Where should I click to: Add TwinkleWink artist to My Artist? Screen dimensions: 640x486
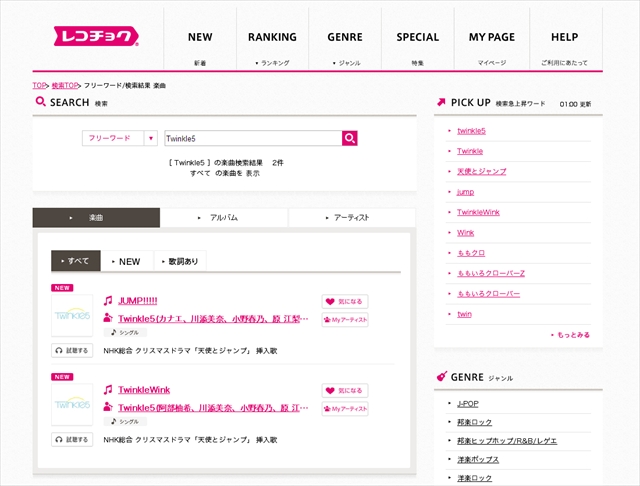point(345,409)
